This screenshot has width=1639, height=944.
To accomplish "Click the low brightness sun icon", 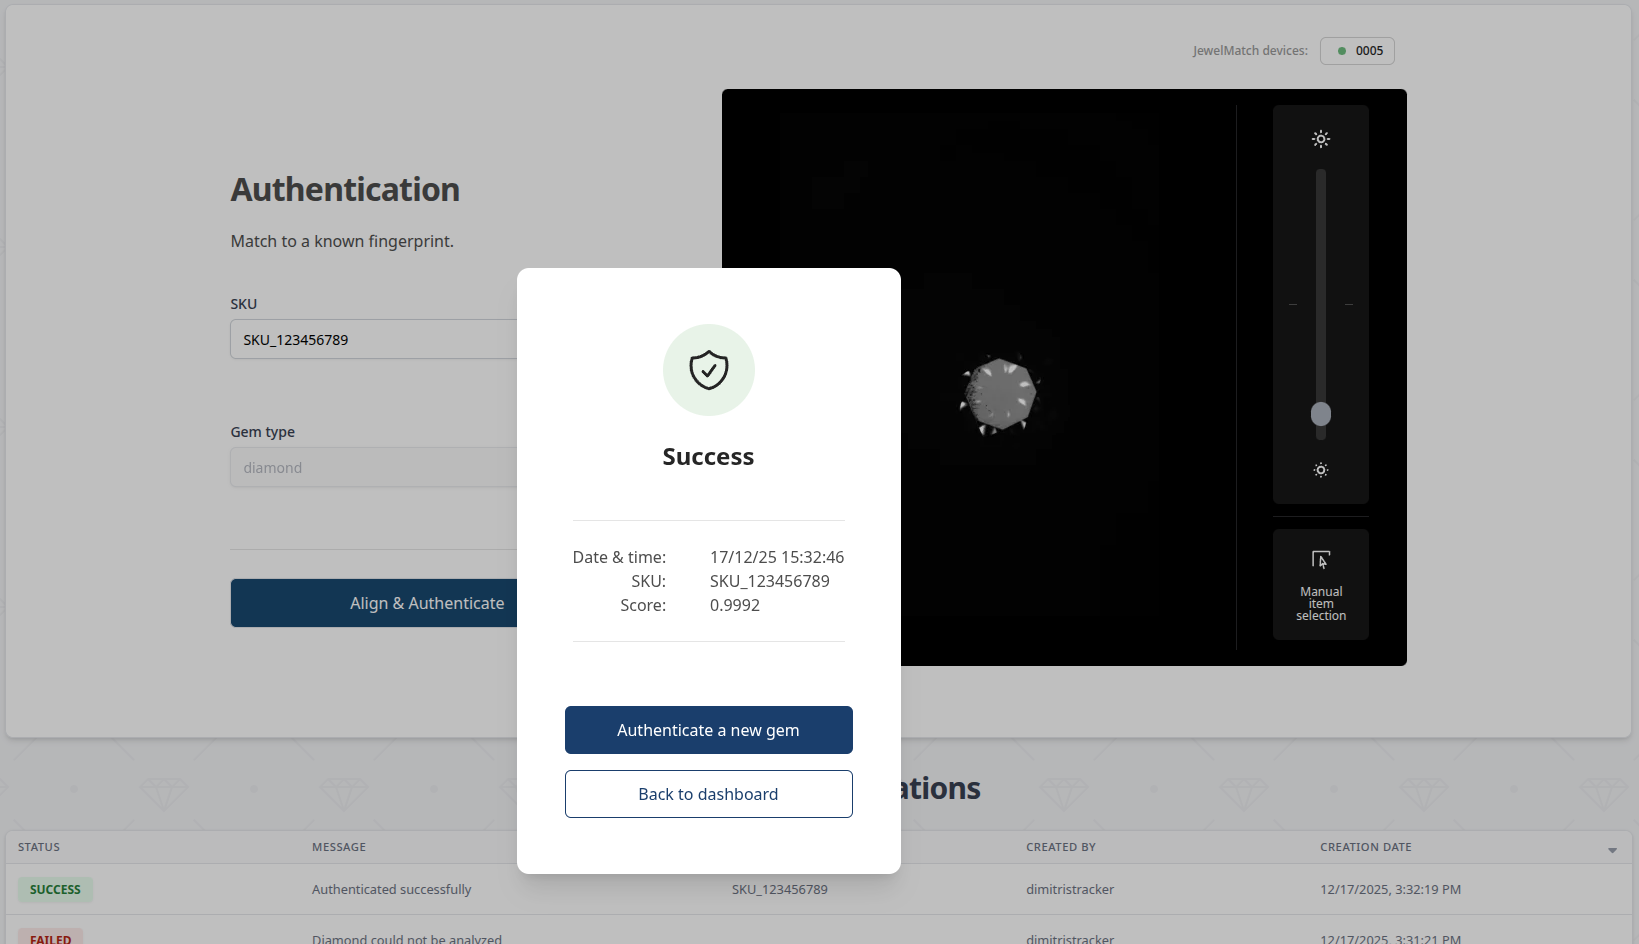I will point(1320,470).
